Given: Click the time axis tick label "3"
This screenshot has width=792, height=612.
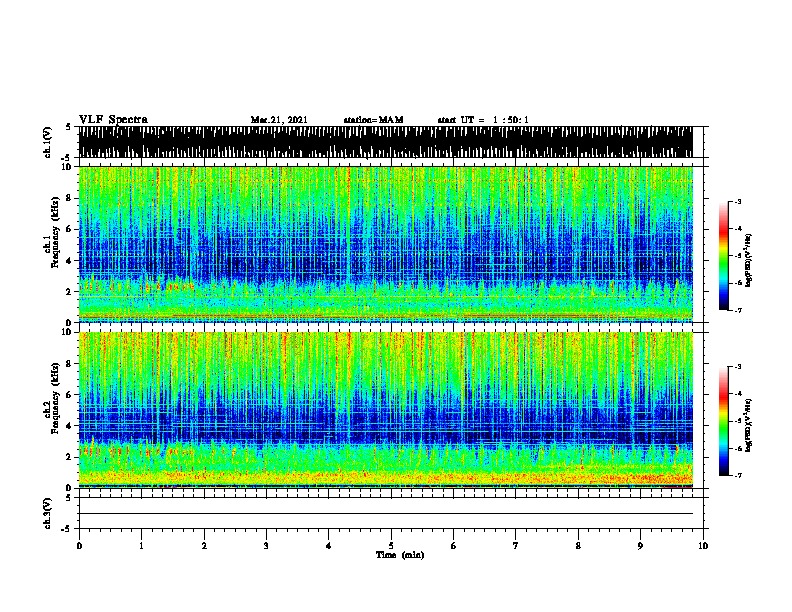Looking at the screenshot, I should click(x=266, y=546).
